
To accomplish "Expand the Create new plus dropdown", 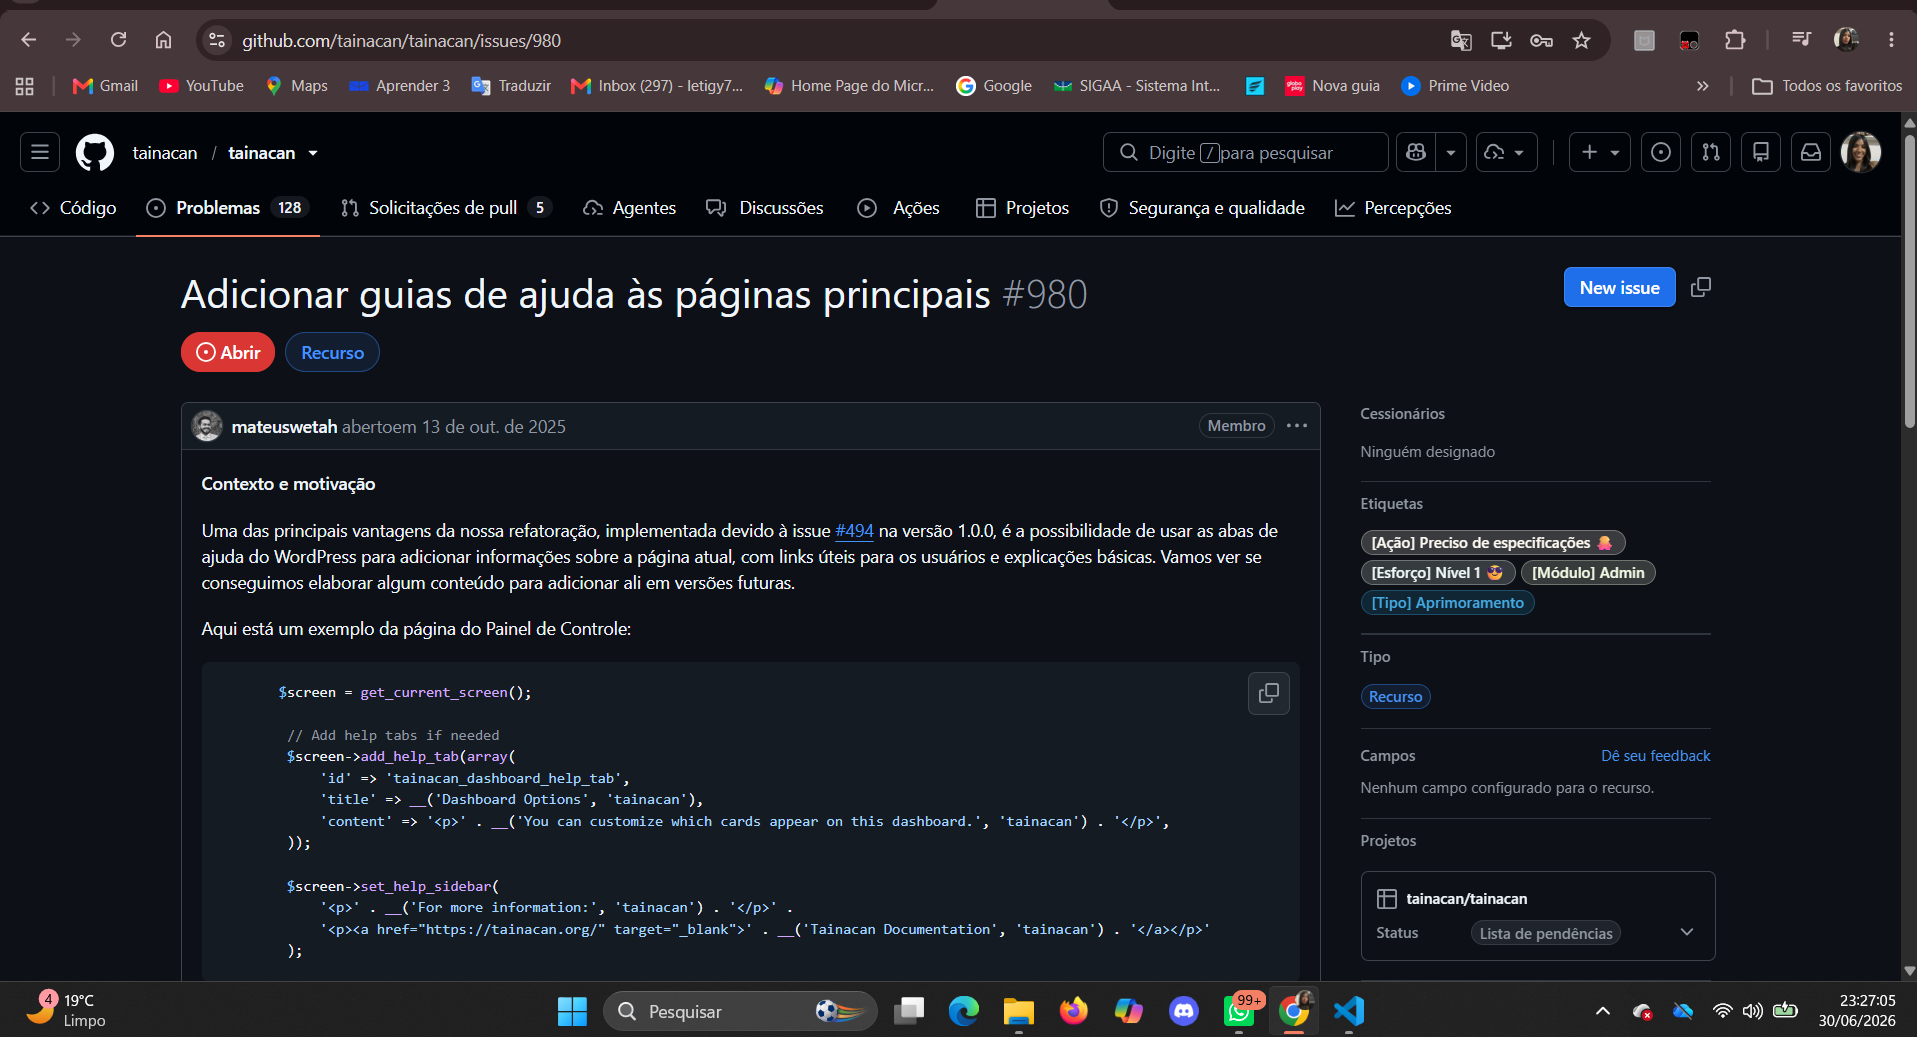I will 1600,152.
